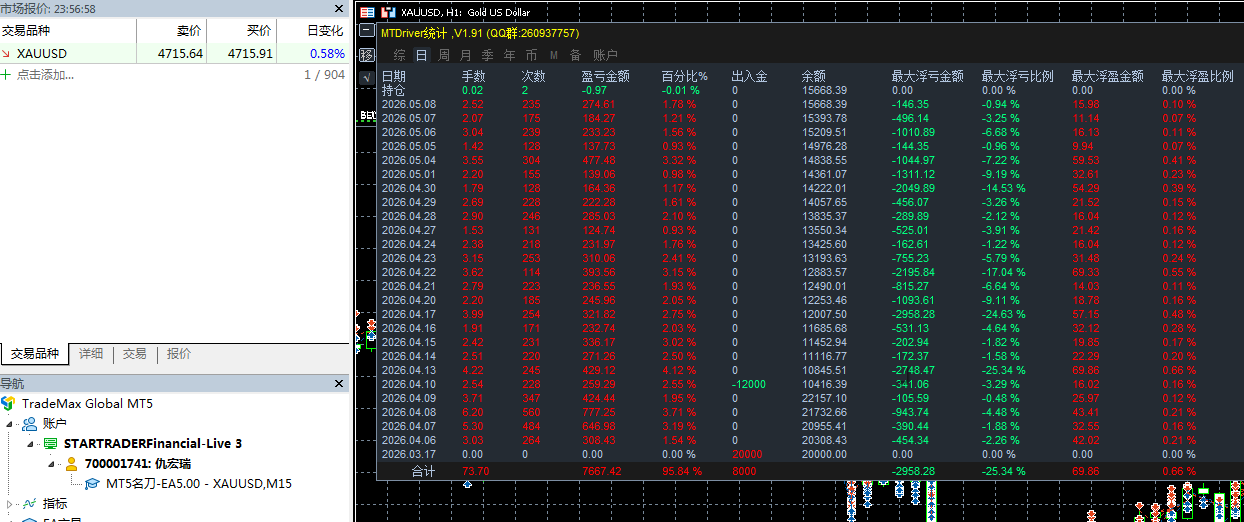Click the candlestick chart icon before XAUUSD title

[x=388, y=12]
